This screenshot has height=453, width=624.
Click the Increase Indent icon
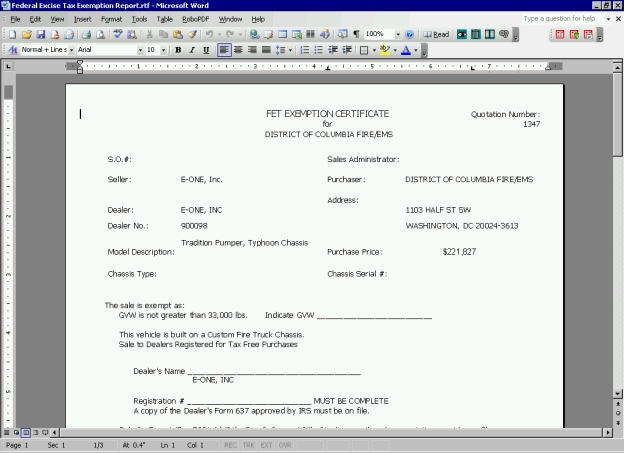(x=347, y=50)
